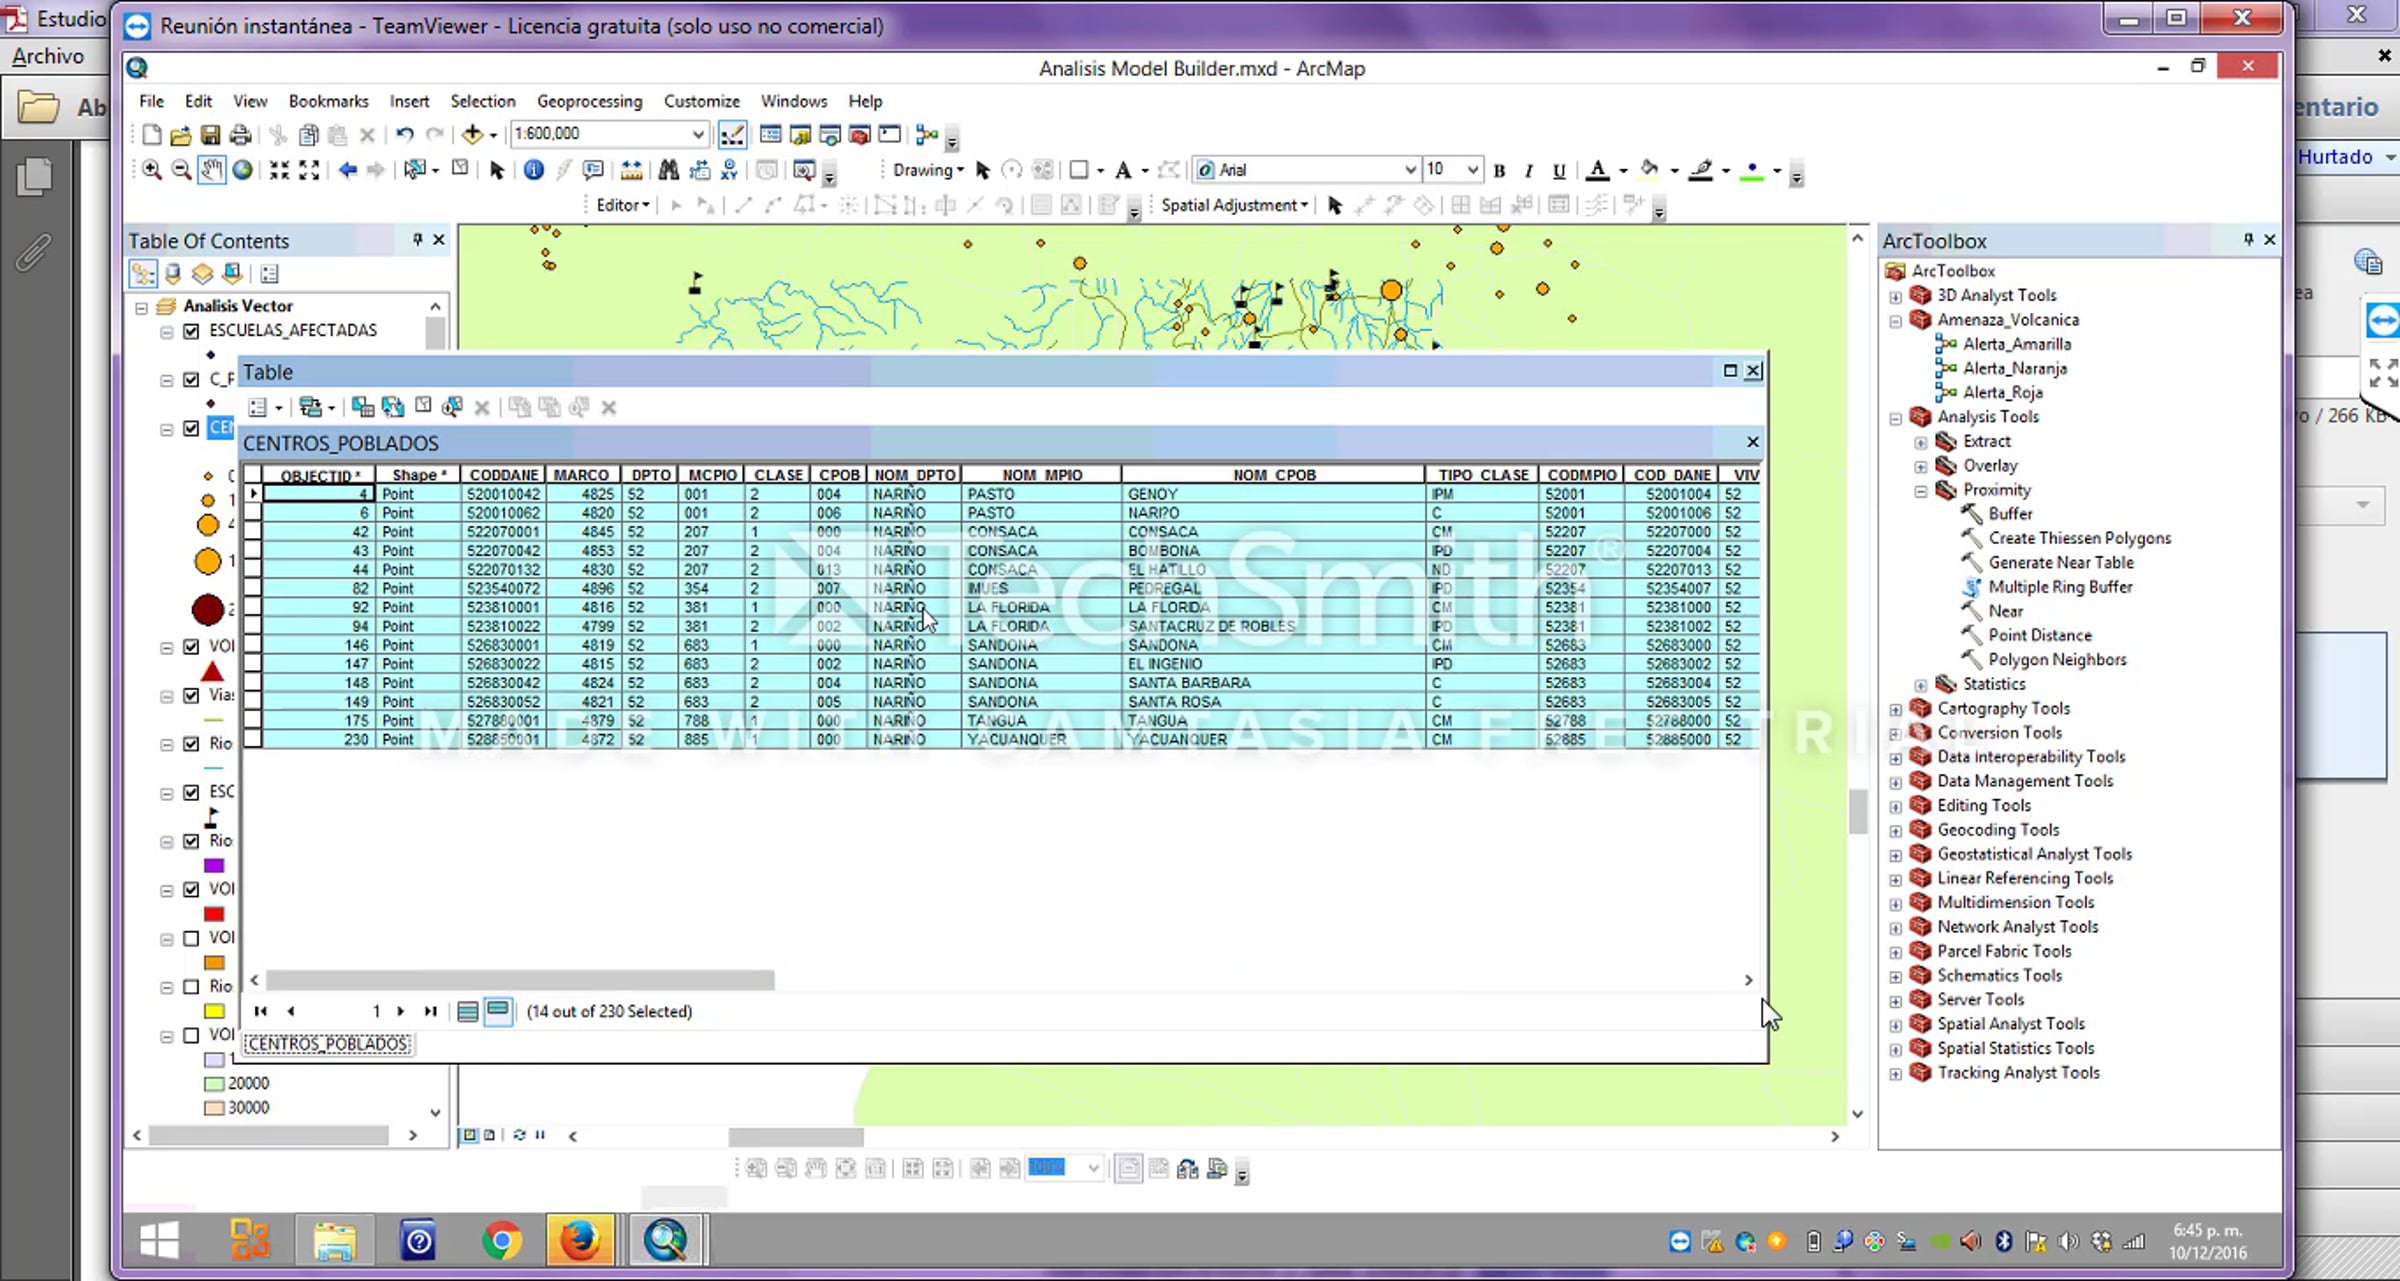Save the map with the floppy icon
The height and width of the screenshot is (1281, 2400).
[210, 135]
